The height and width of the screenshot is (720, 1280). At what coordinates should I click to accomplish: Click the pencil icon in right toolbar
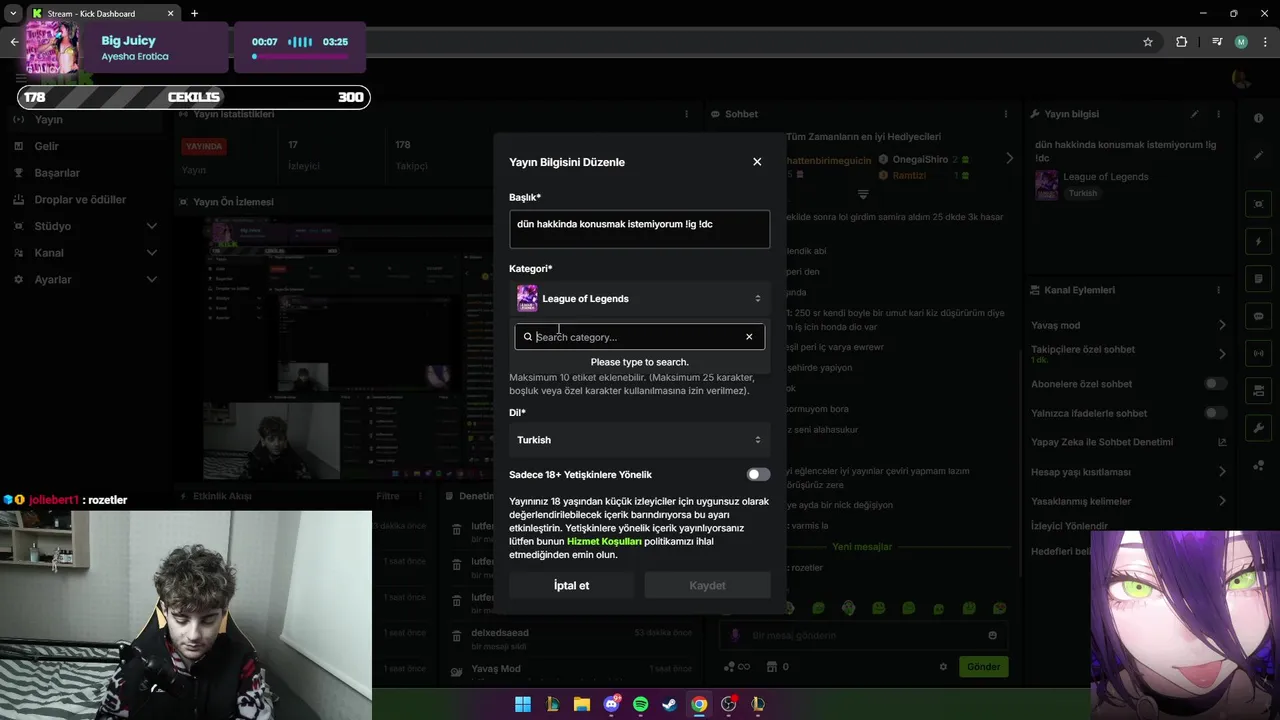[1259, 155]
